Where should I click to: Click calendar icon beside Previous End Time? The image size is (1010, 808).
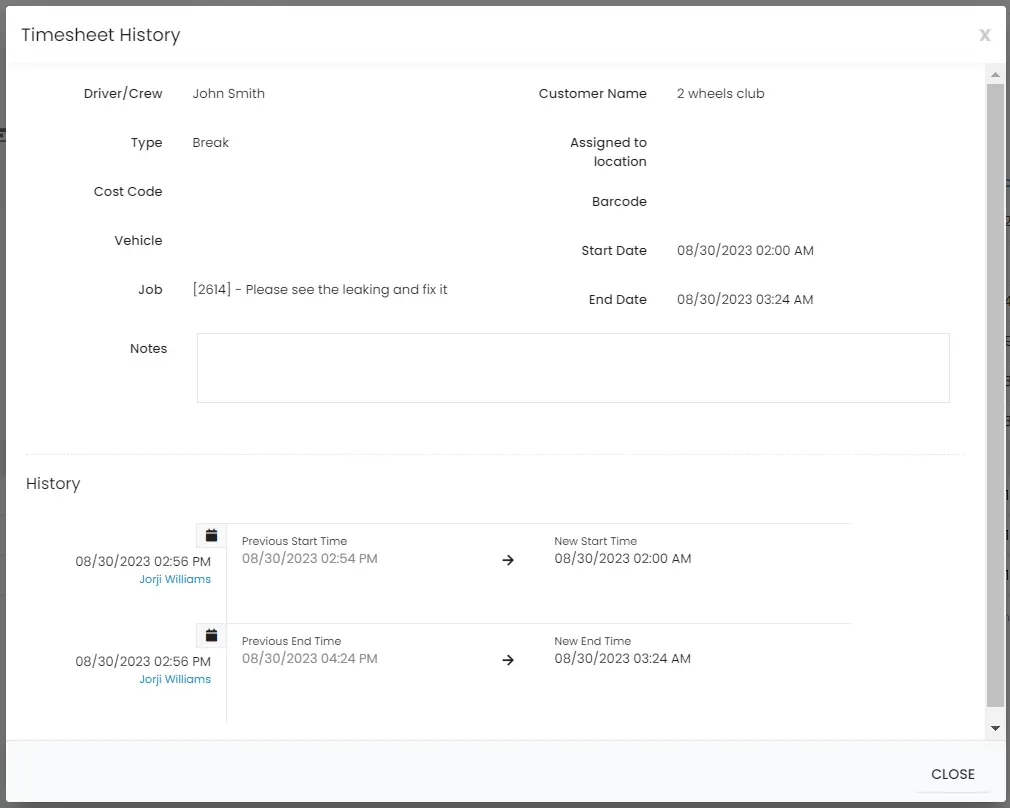coord(211,635)
